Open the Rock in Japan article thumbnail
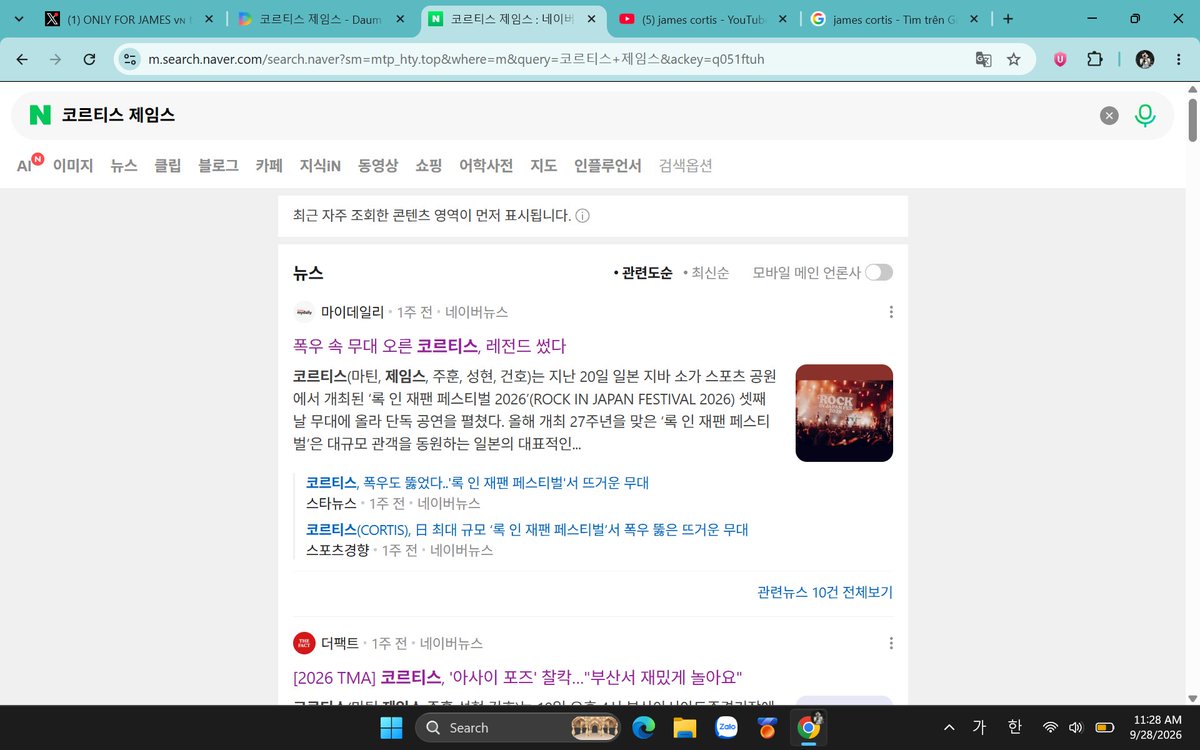The height and width of the screenshot is (750, 1200). tap(844, 413)
